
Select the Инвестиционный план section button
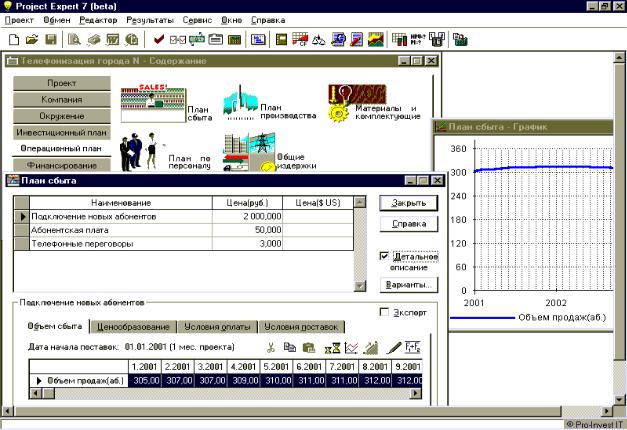tap(62, 132)
